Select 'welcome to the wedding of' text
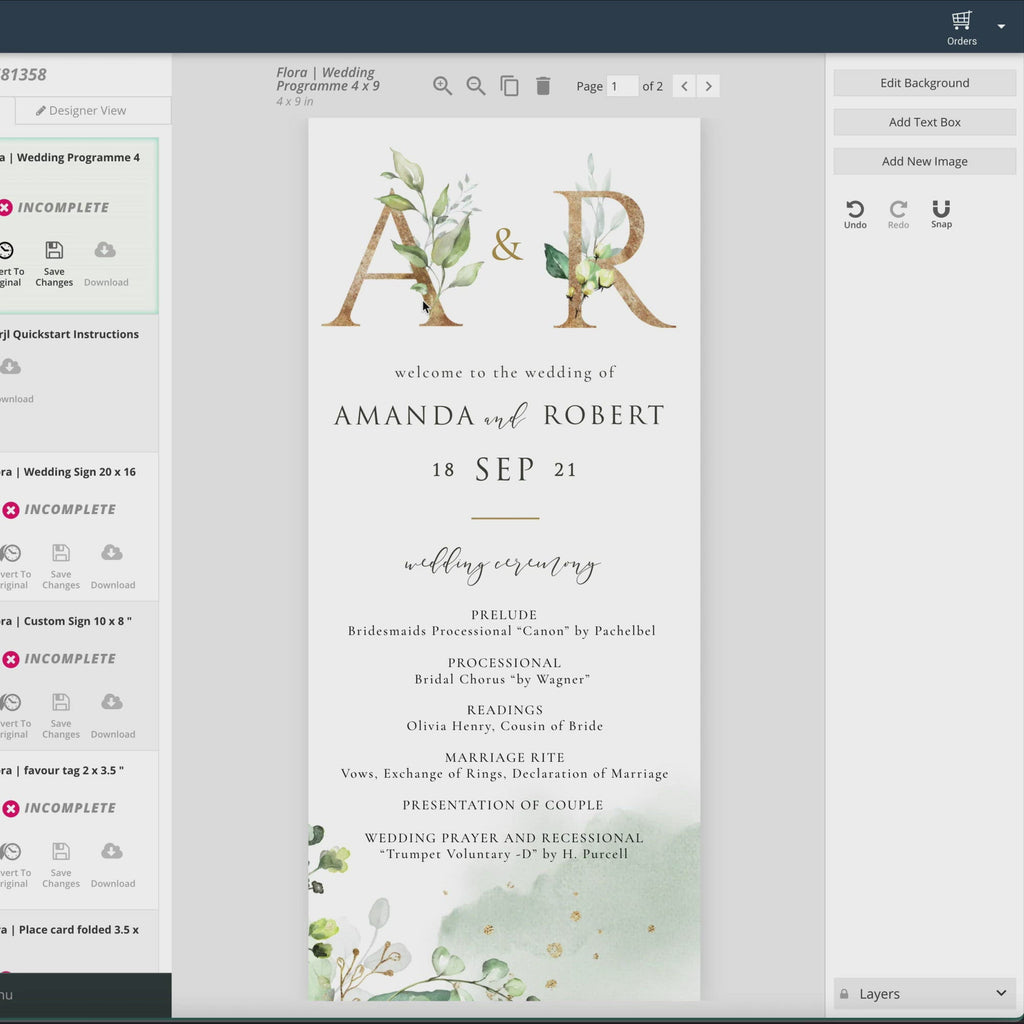 point(505,372)
